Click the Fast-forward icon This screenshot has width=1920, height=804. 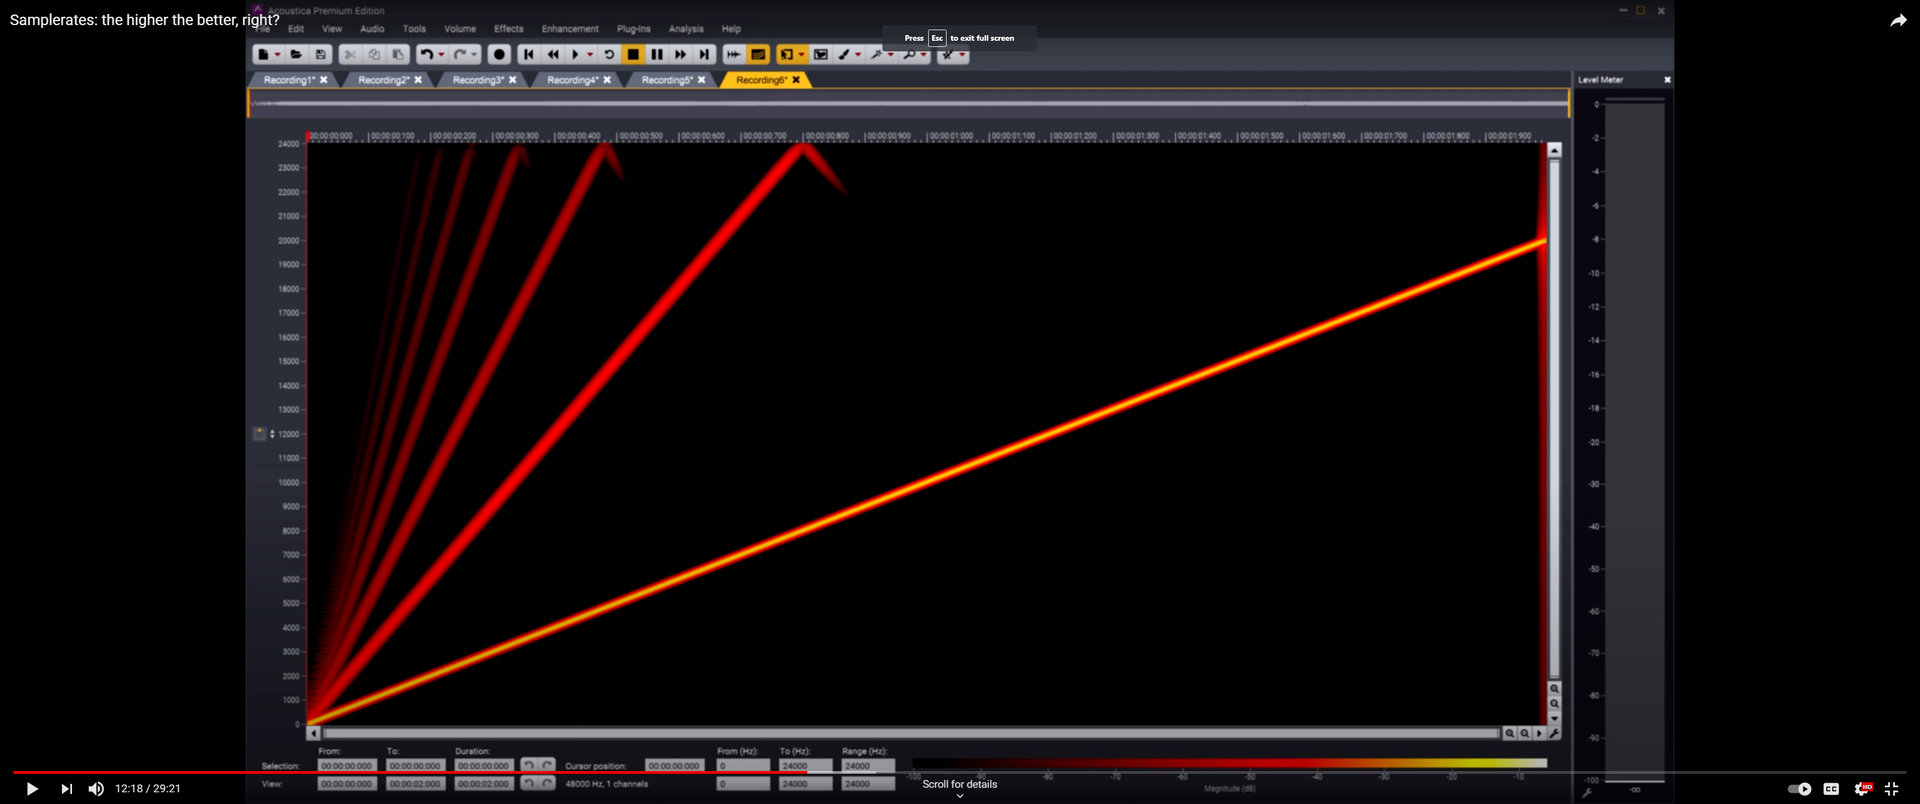click(x=681, y=55)
